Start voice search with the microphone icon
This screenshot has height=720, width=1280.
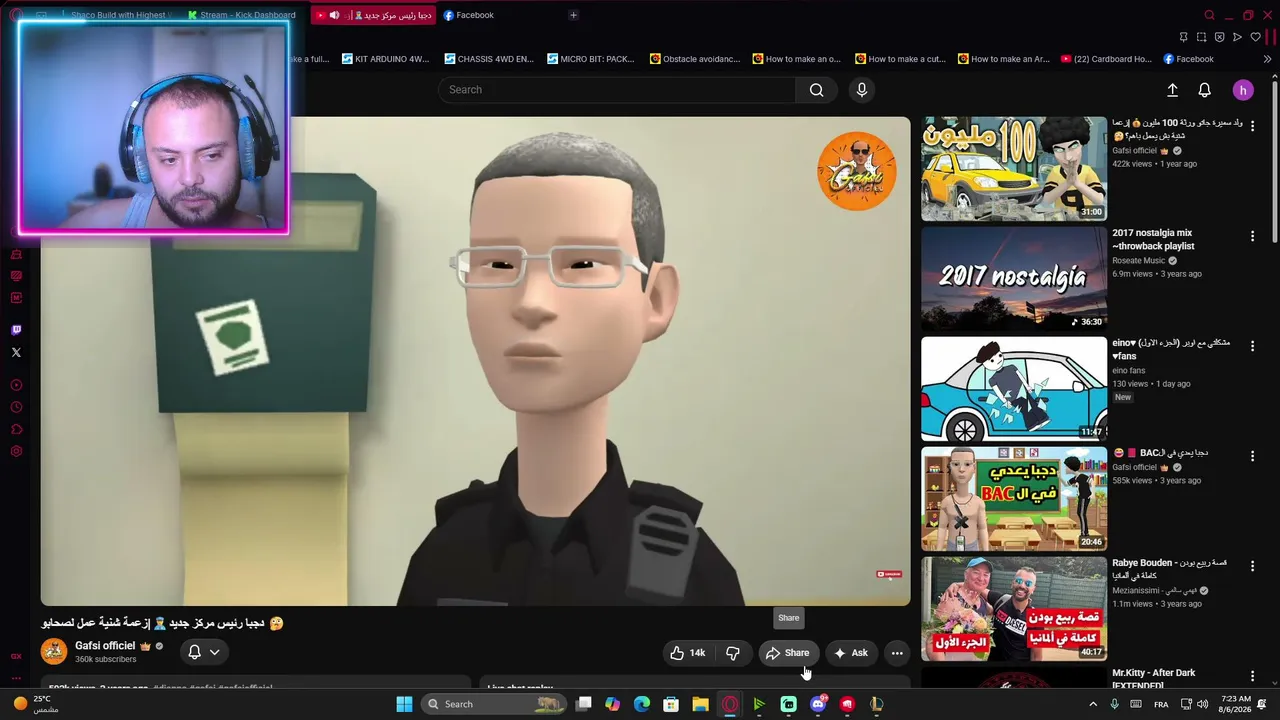click(861, 90)
